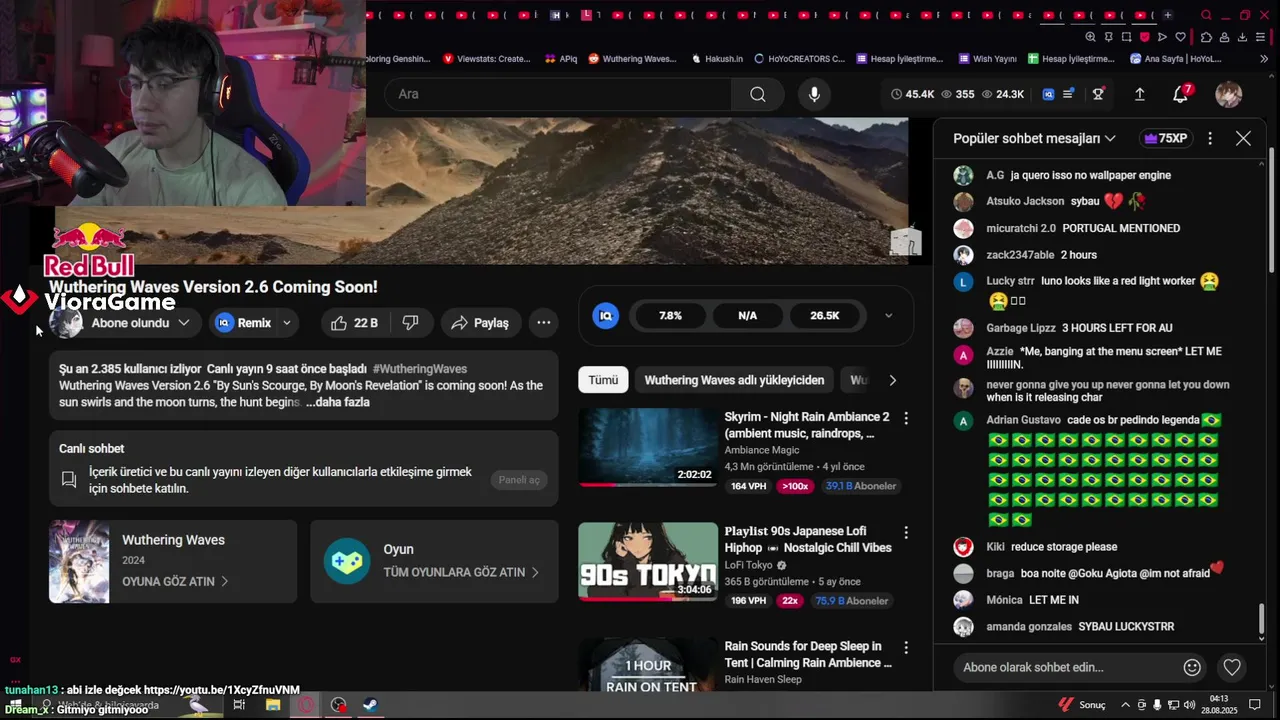Screen dimensions: 1280x720
Task: Dislike the video with thumbs down
Action: pyautogui.click(x=410, y=323)
